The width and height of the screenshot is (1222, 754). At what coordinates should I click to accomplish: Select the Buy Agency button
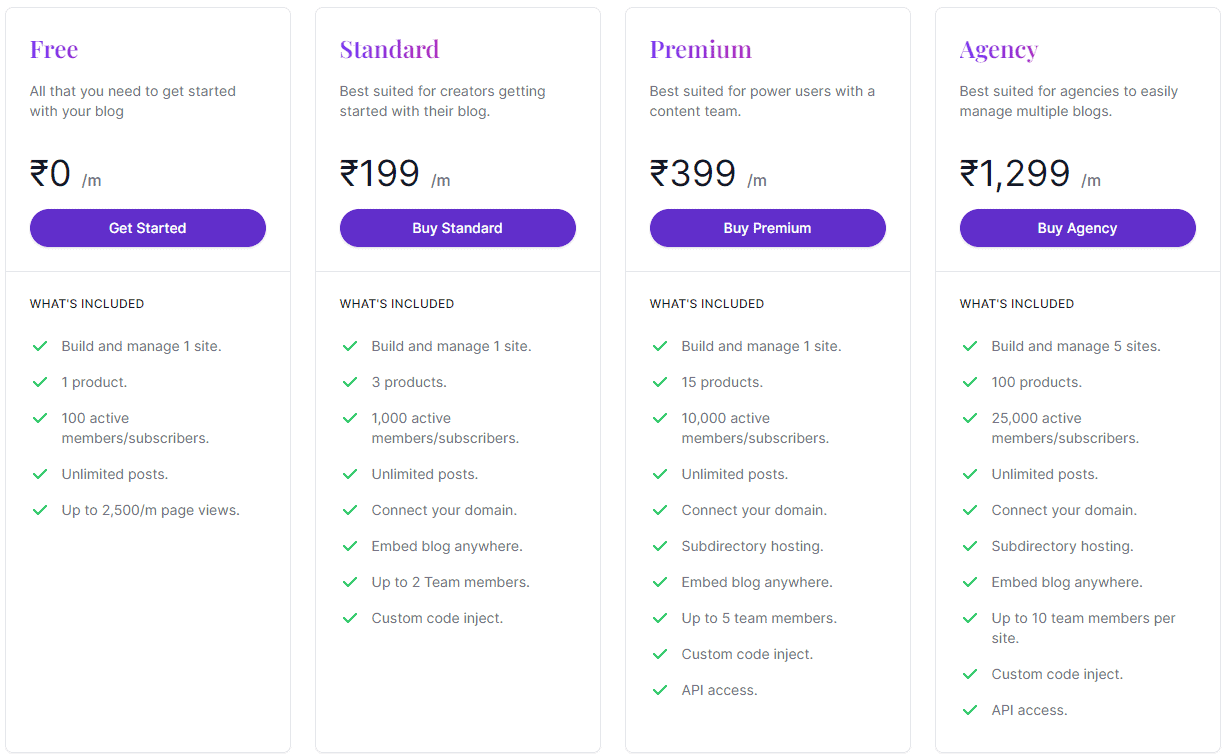[1077, 228]
